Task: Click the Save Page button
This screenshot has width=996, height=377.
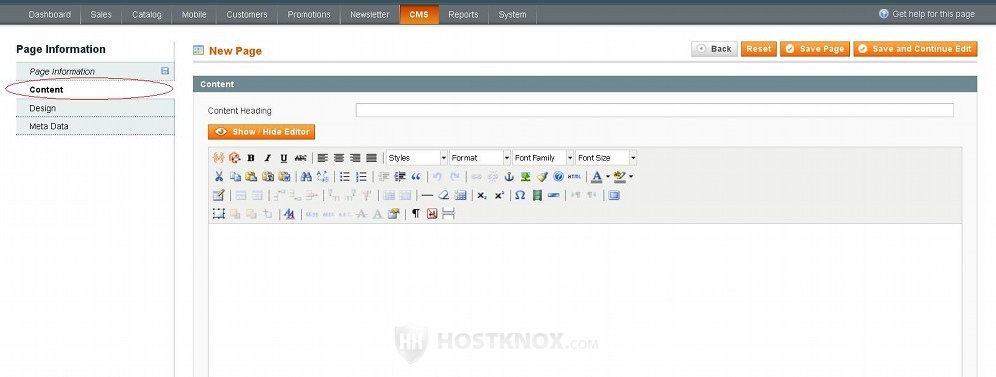Action: (815, 49)
